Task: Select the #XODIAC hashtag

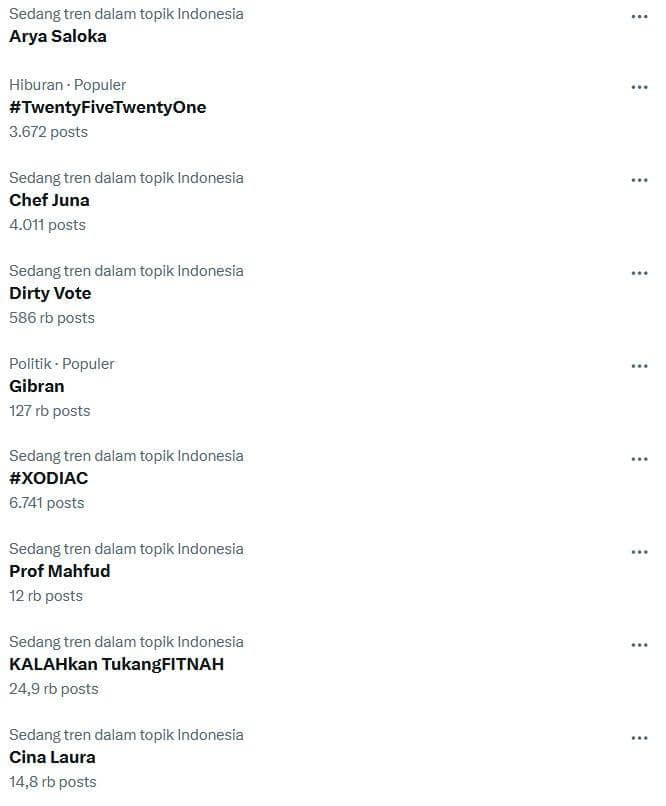Action: 49,478
